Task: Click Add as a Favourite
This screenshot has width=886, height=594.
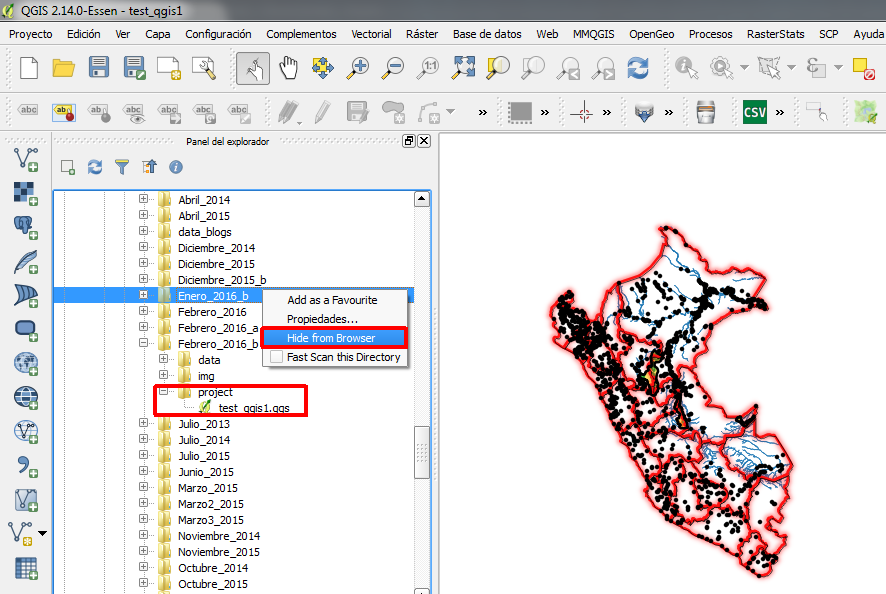Action: click(x=334, y=299)
